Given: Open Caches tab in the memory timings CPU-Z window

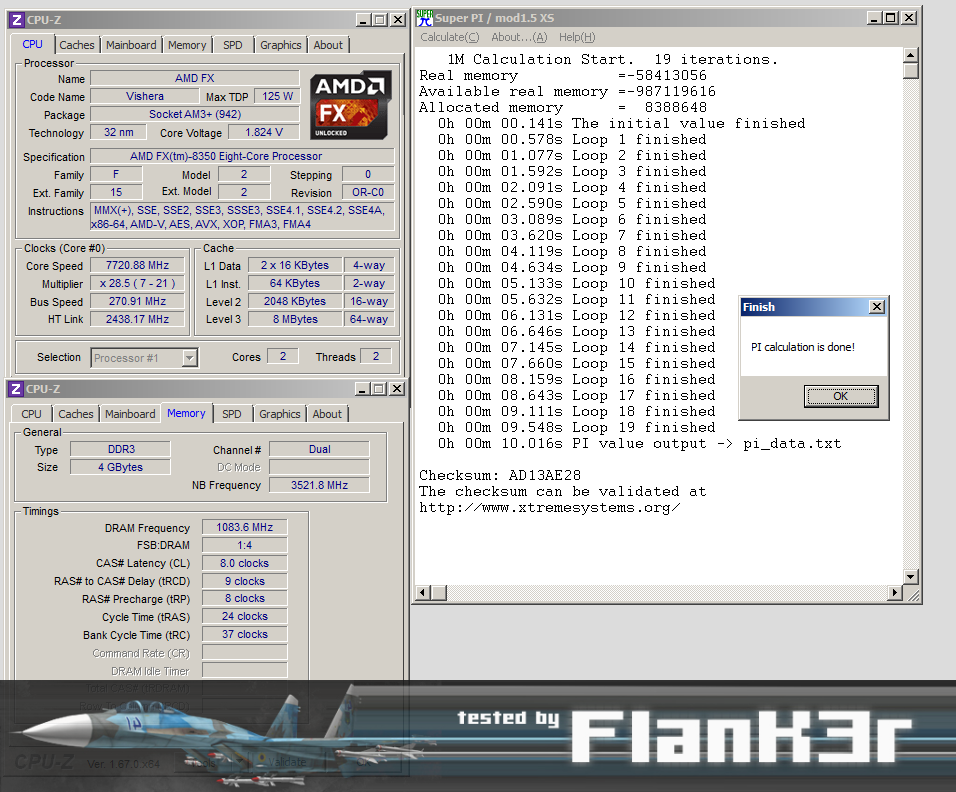Looking at the screenshot, I should 76,414.
